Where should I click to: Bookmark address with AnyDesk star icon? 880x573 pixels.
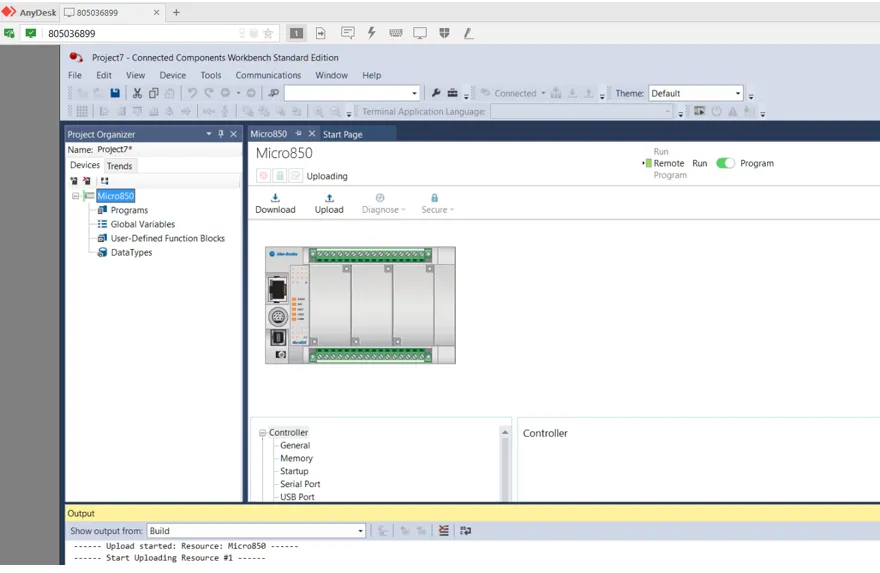click(268, 33)
